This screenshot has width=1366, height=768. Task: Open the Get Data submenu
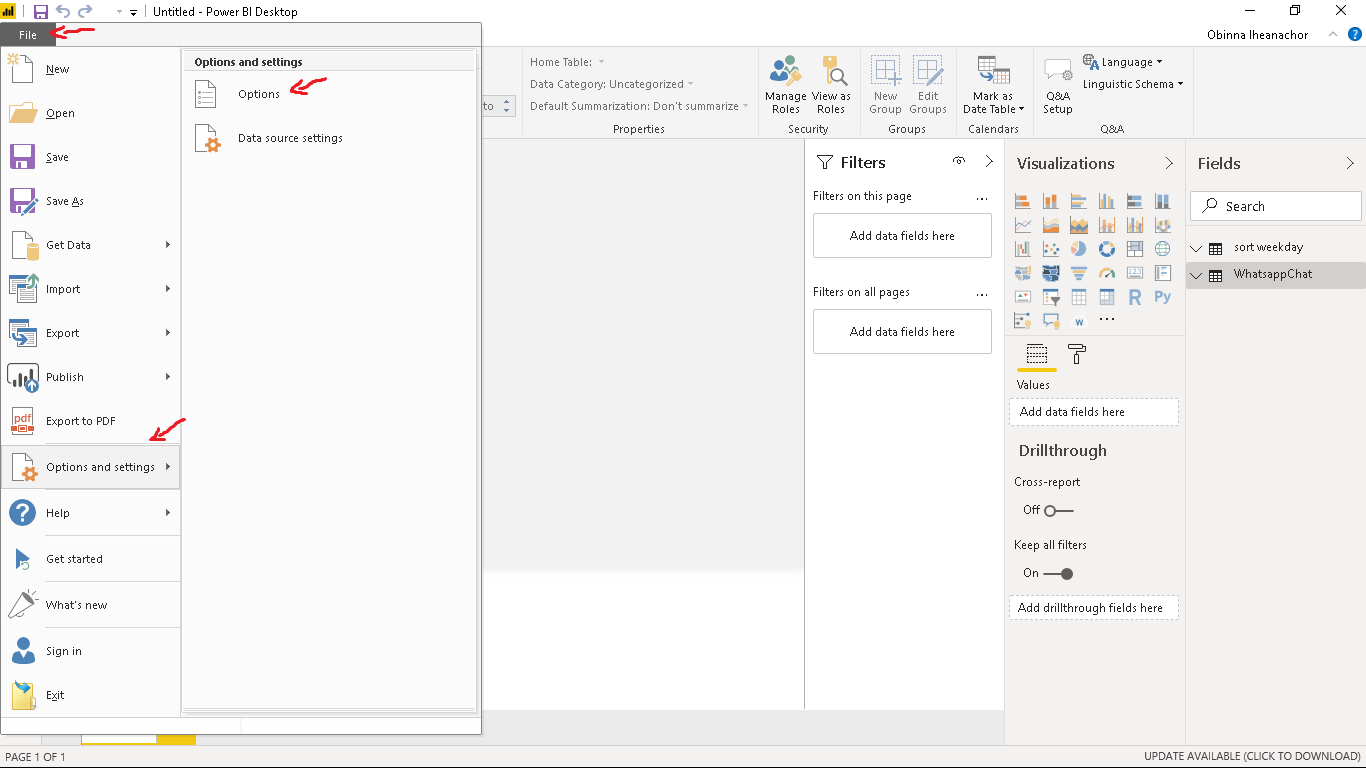tap(91, 245)
